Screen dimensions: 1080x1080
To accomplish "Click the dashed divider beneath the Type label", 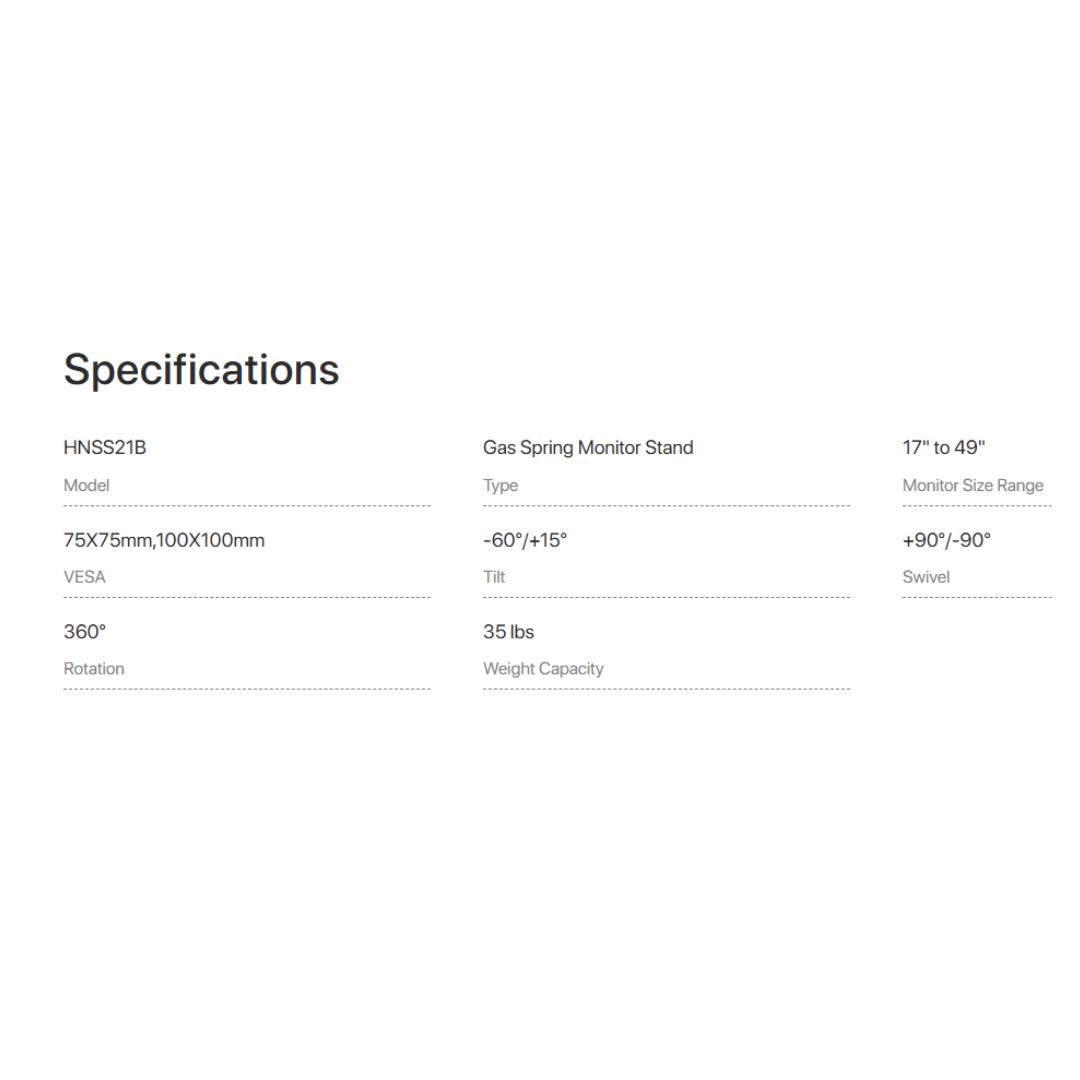I will pos(666,506).
